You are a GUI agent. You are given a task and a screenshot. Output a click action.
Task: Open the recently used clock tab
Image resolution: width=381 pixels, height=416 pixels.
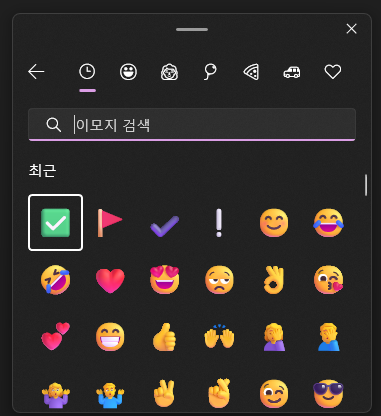point(87,72)
